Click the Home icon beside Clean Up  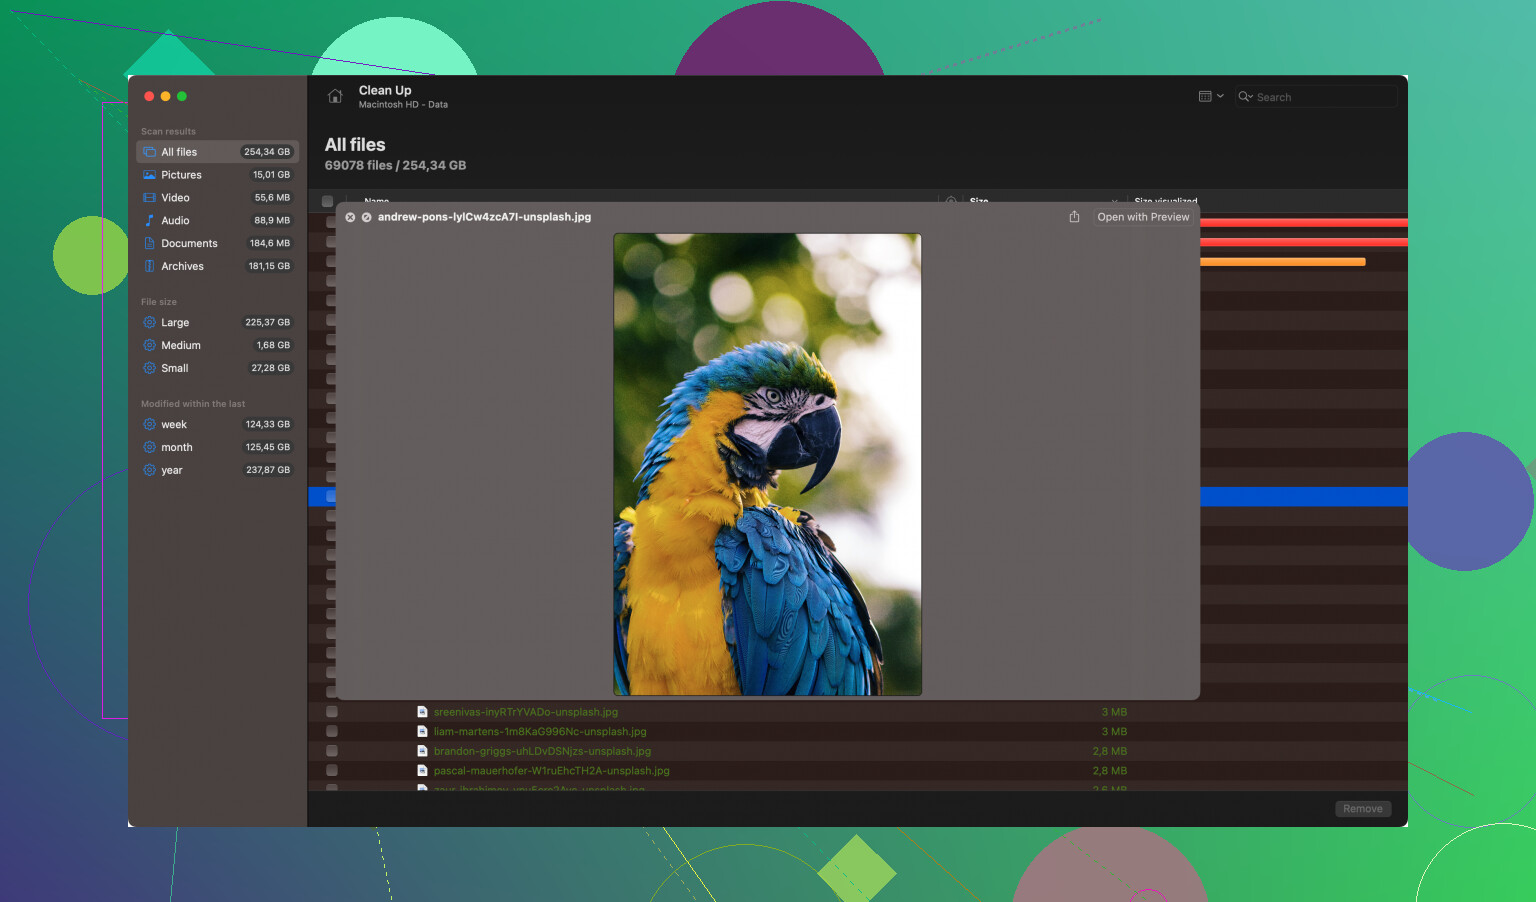(335, 97)
